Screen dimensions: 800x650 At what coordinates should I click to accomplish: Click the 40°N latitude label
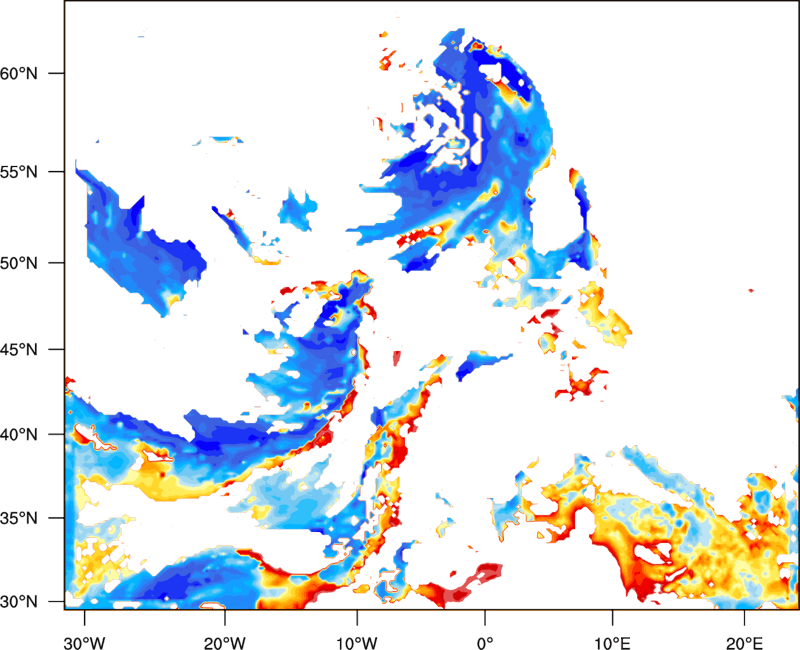(19, 435)
